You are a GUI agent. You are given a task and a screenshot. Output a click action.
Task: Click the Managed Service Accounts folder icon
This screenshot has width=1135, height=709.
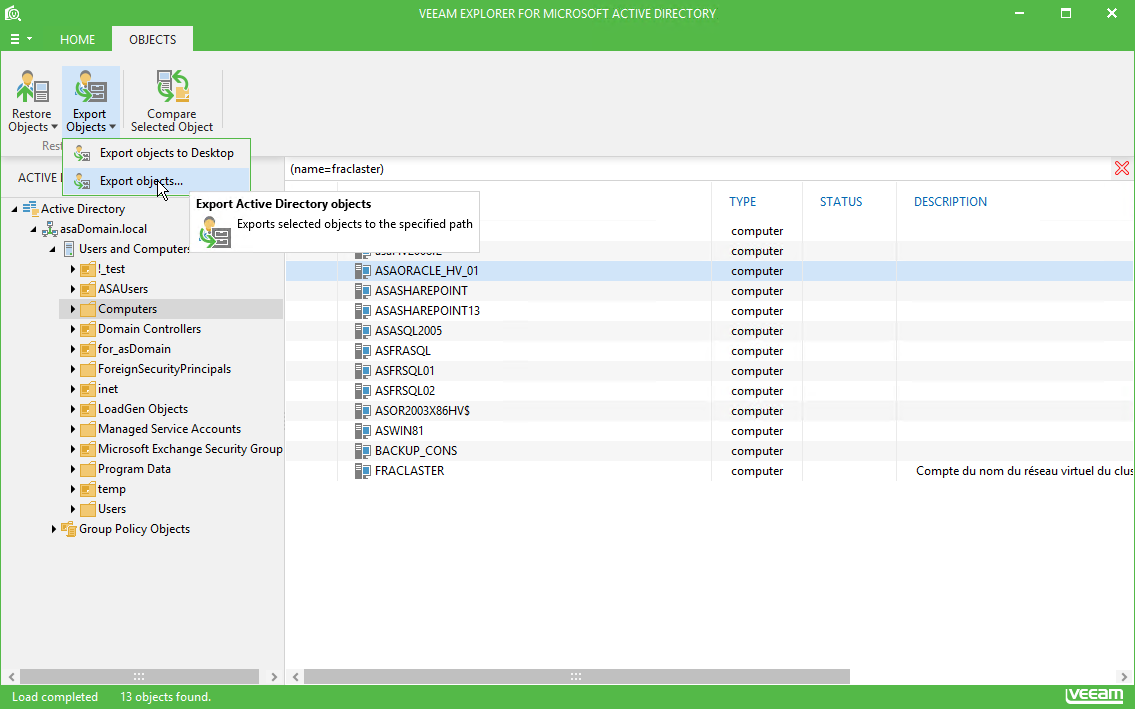(88, 429)
